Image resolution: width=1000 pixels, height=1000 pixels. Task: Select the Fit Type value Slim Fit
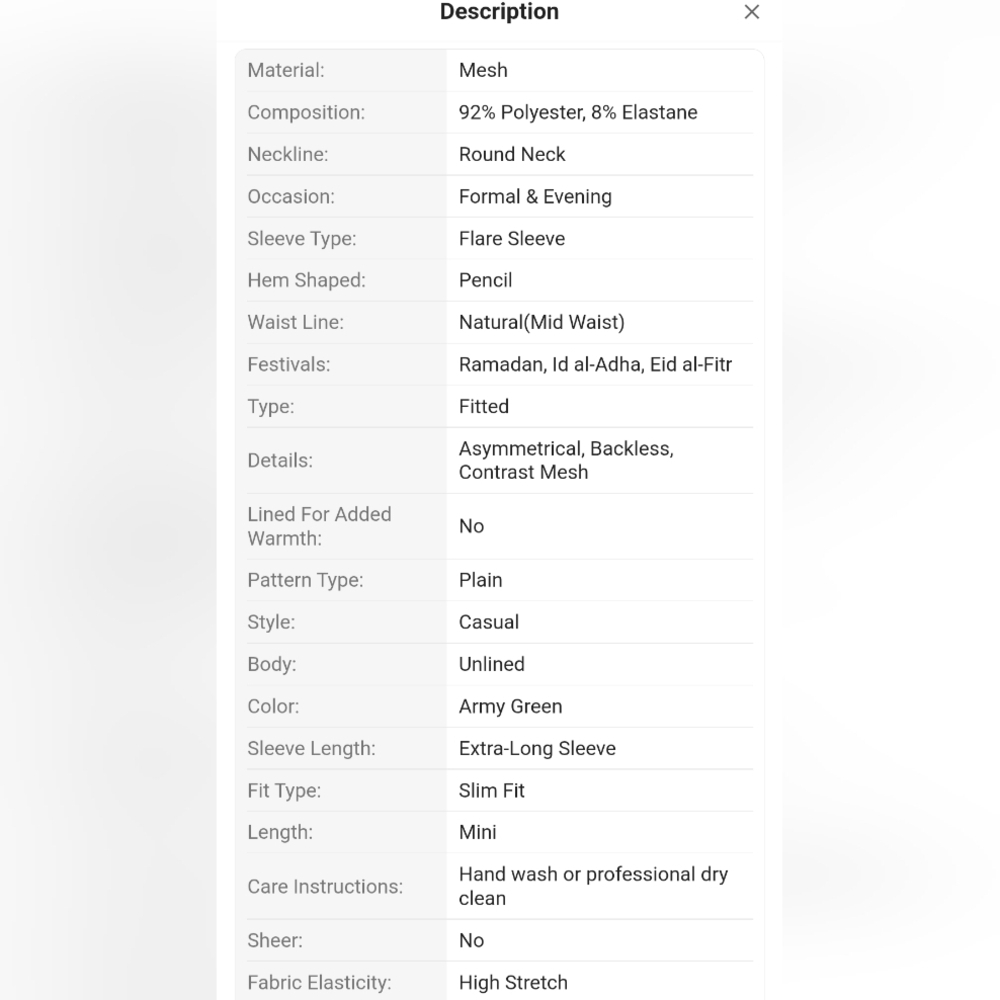click(491, 790)
